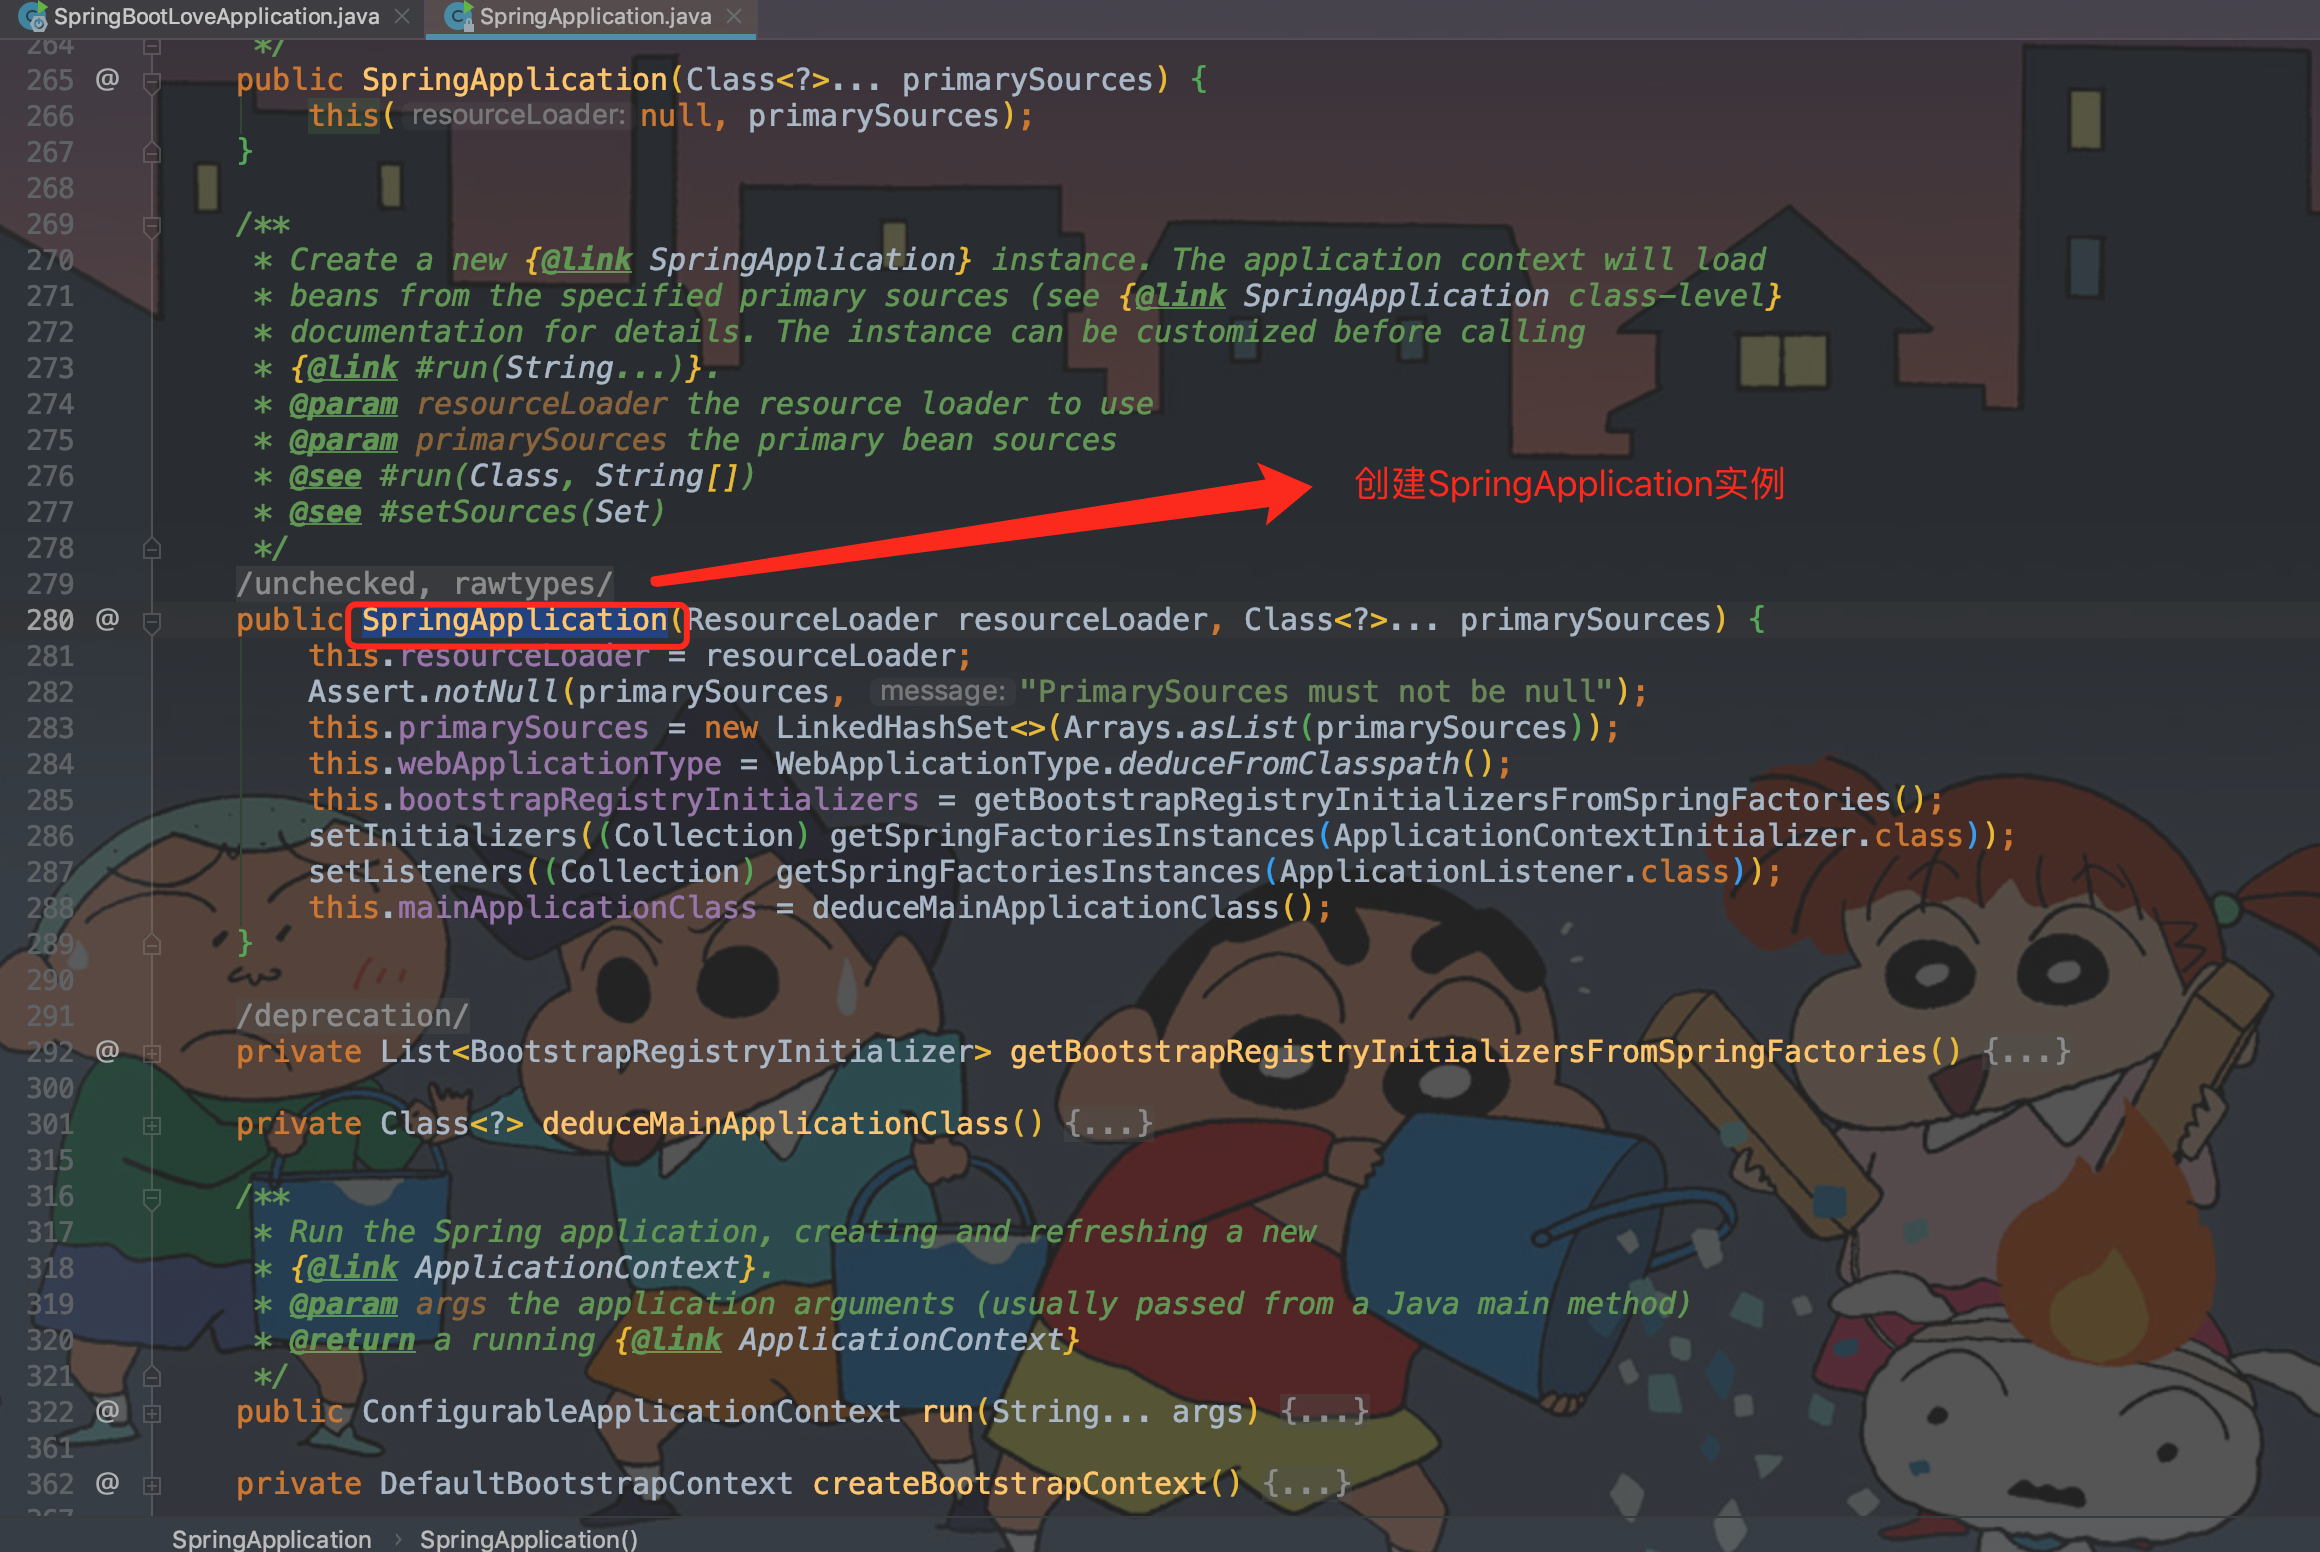This screenshot has width=2320, height=1552.
Task: Click setInitializers call on line 286
Action: (442, 835)
